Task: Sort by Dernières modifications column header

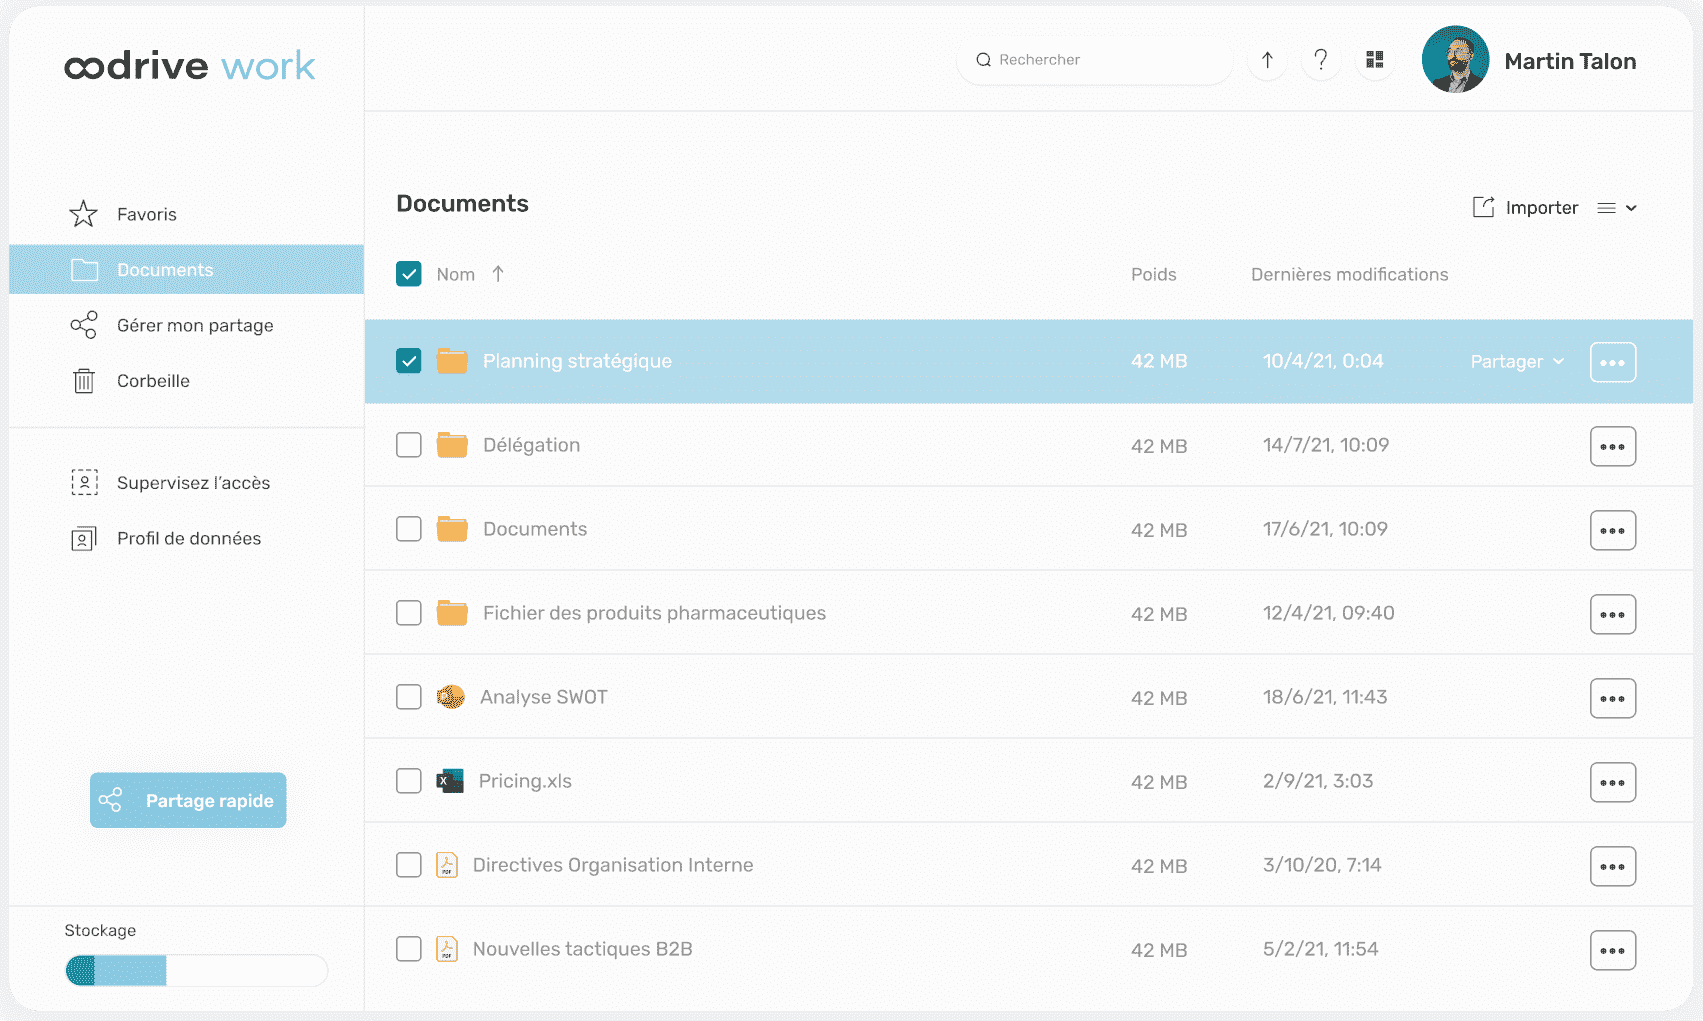Action: point(1349,274)
